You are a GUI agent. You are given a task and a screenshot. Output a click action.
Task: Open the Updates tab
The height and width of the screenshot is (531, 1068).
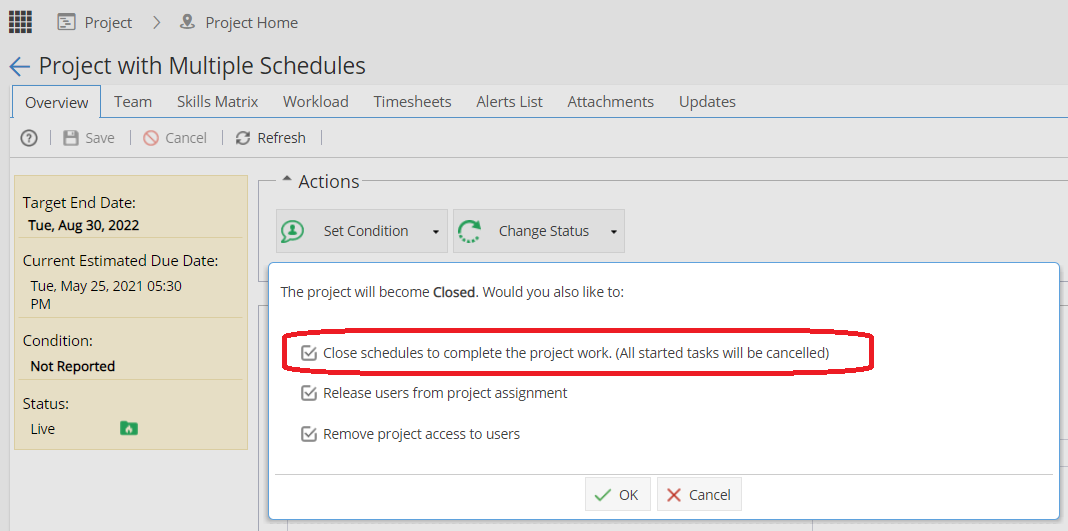[x=707, y=102]
